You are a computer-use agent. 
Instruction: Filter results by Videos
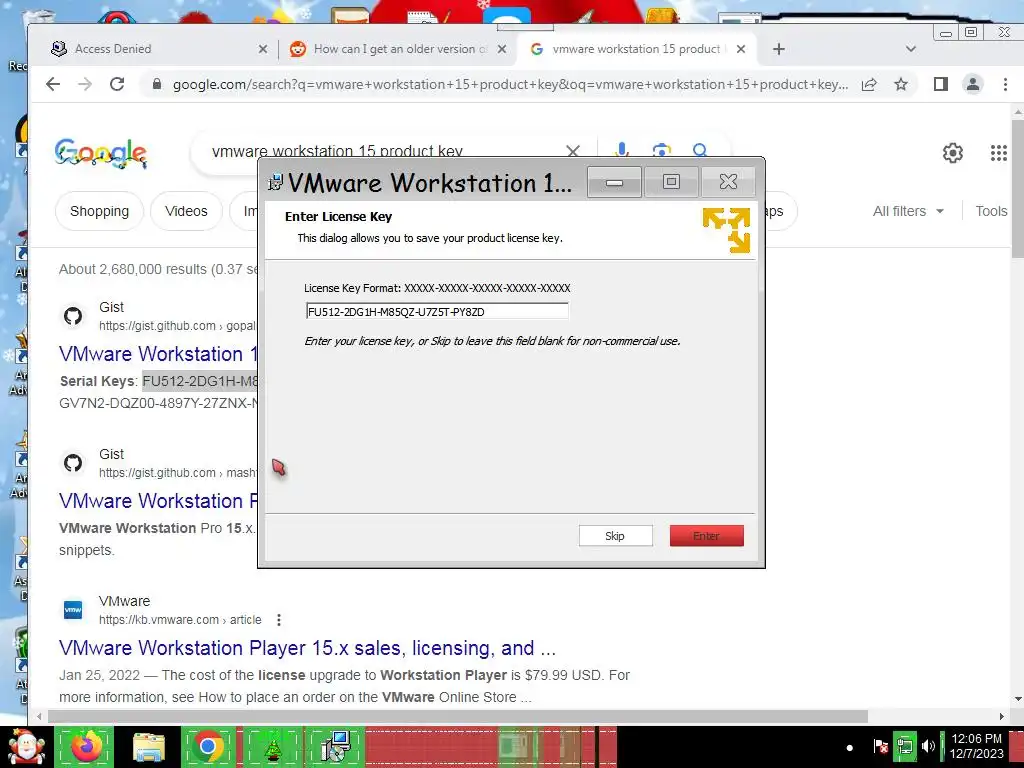coord(186,211)
